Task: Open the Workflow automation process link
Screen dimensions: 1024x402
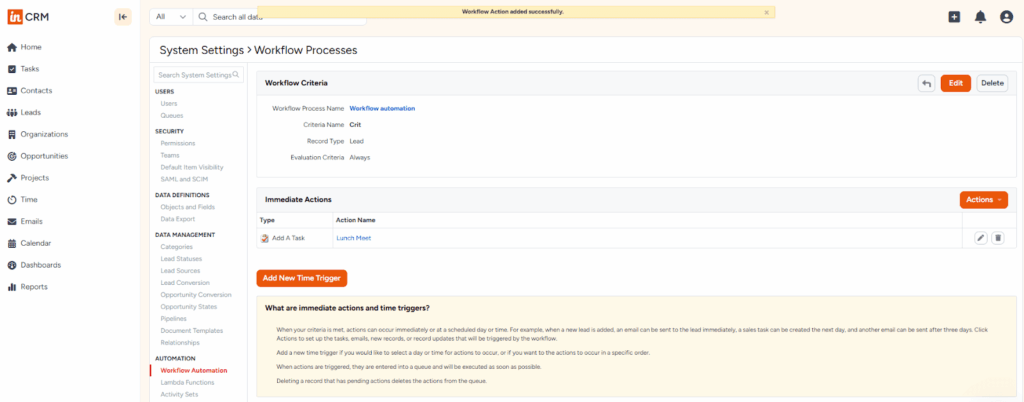Action: pos(381,108)
